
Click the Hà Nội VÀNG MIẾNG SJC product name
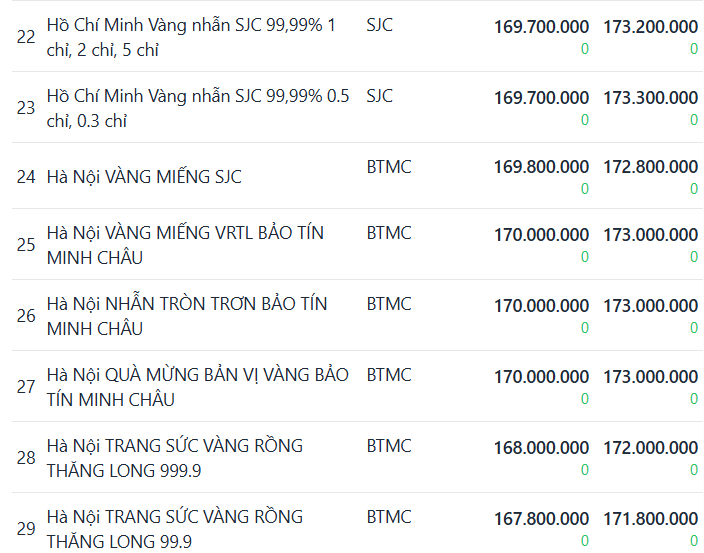pos(144,177)
